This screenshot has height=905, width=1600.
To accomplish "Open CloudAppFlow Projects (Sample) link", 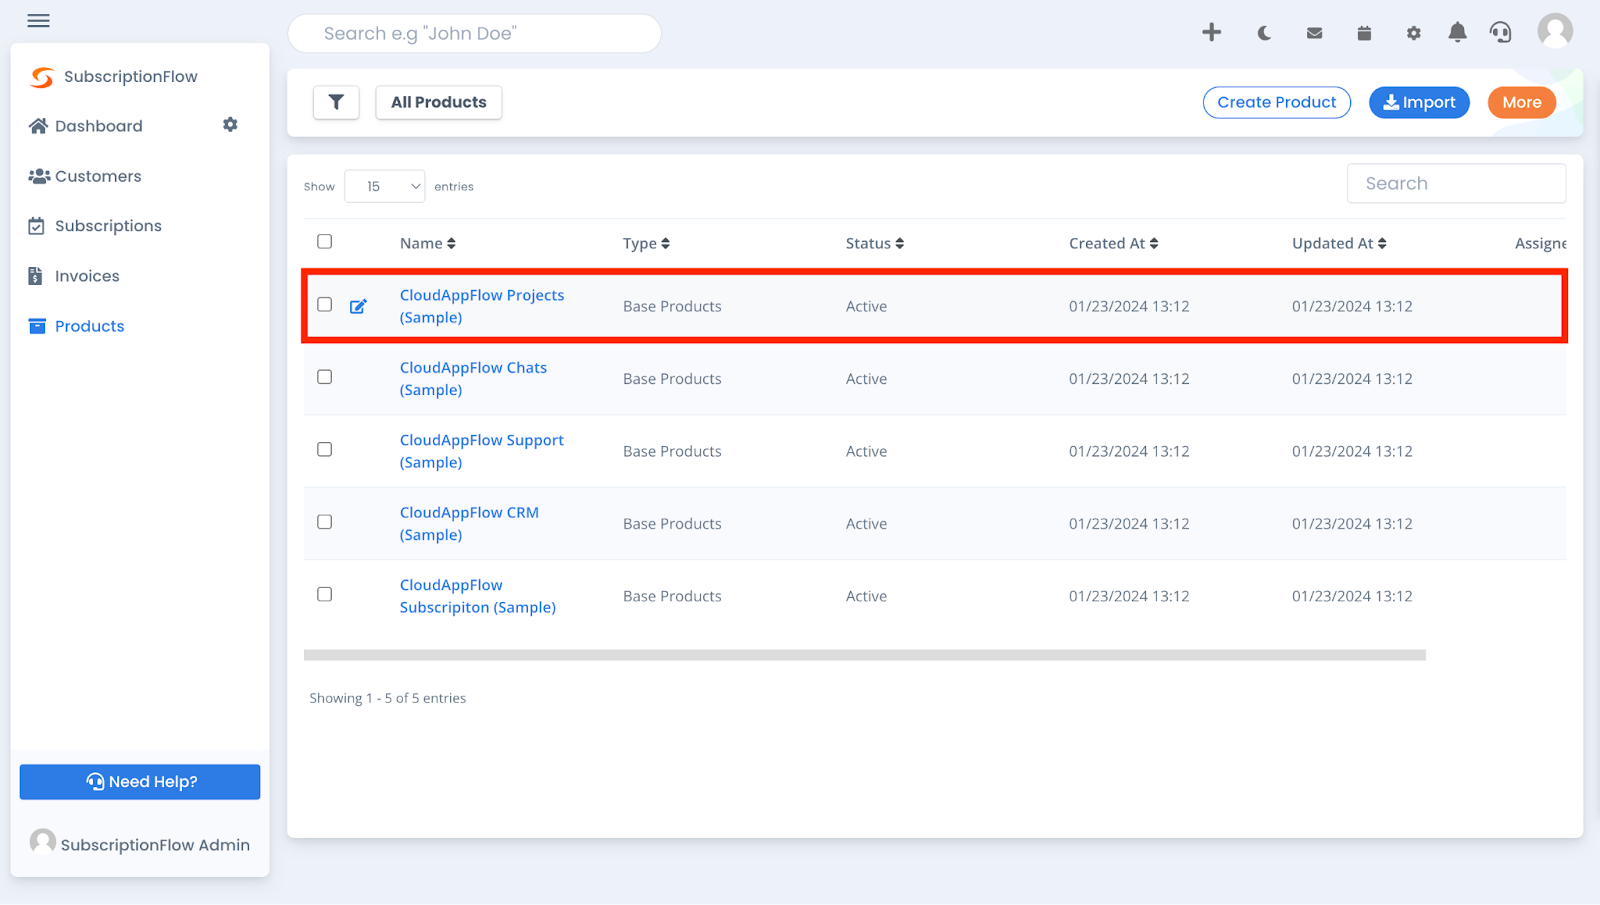I will coord(482,306).
